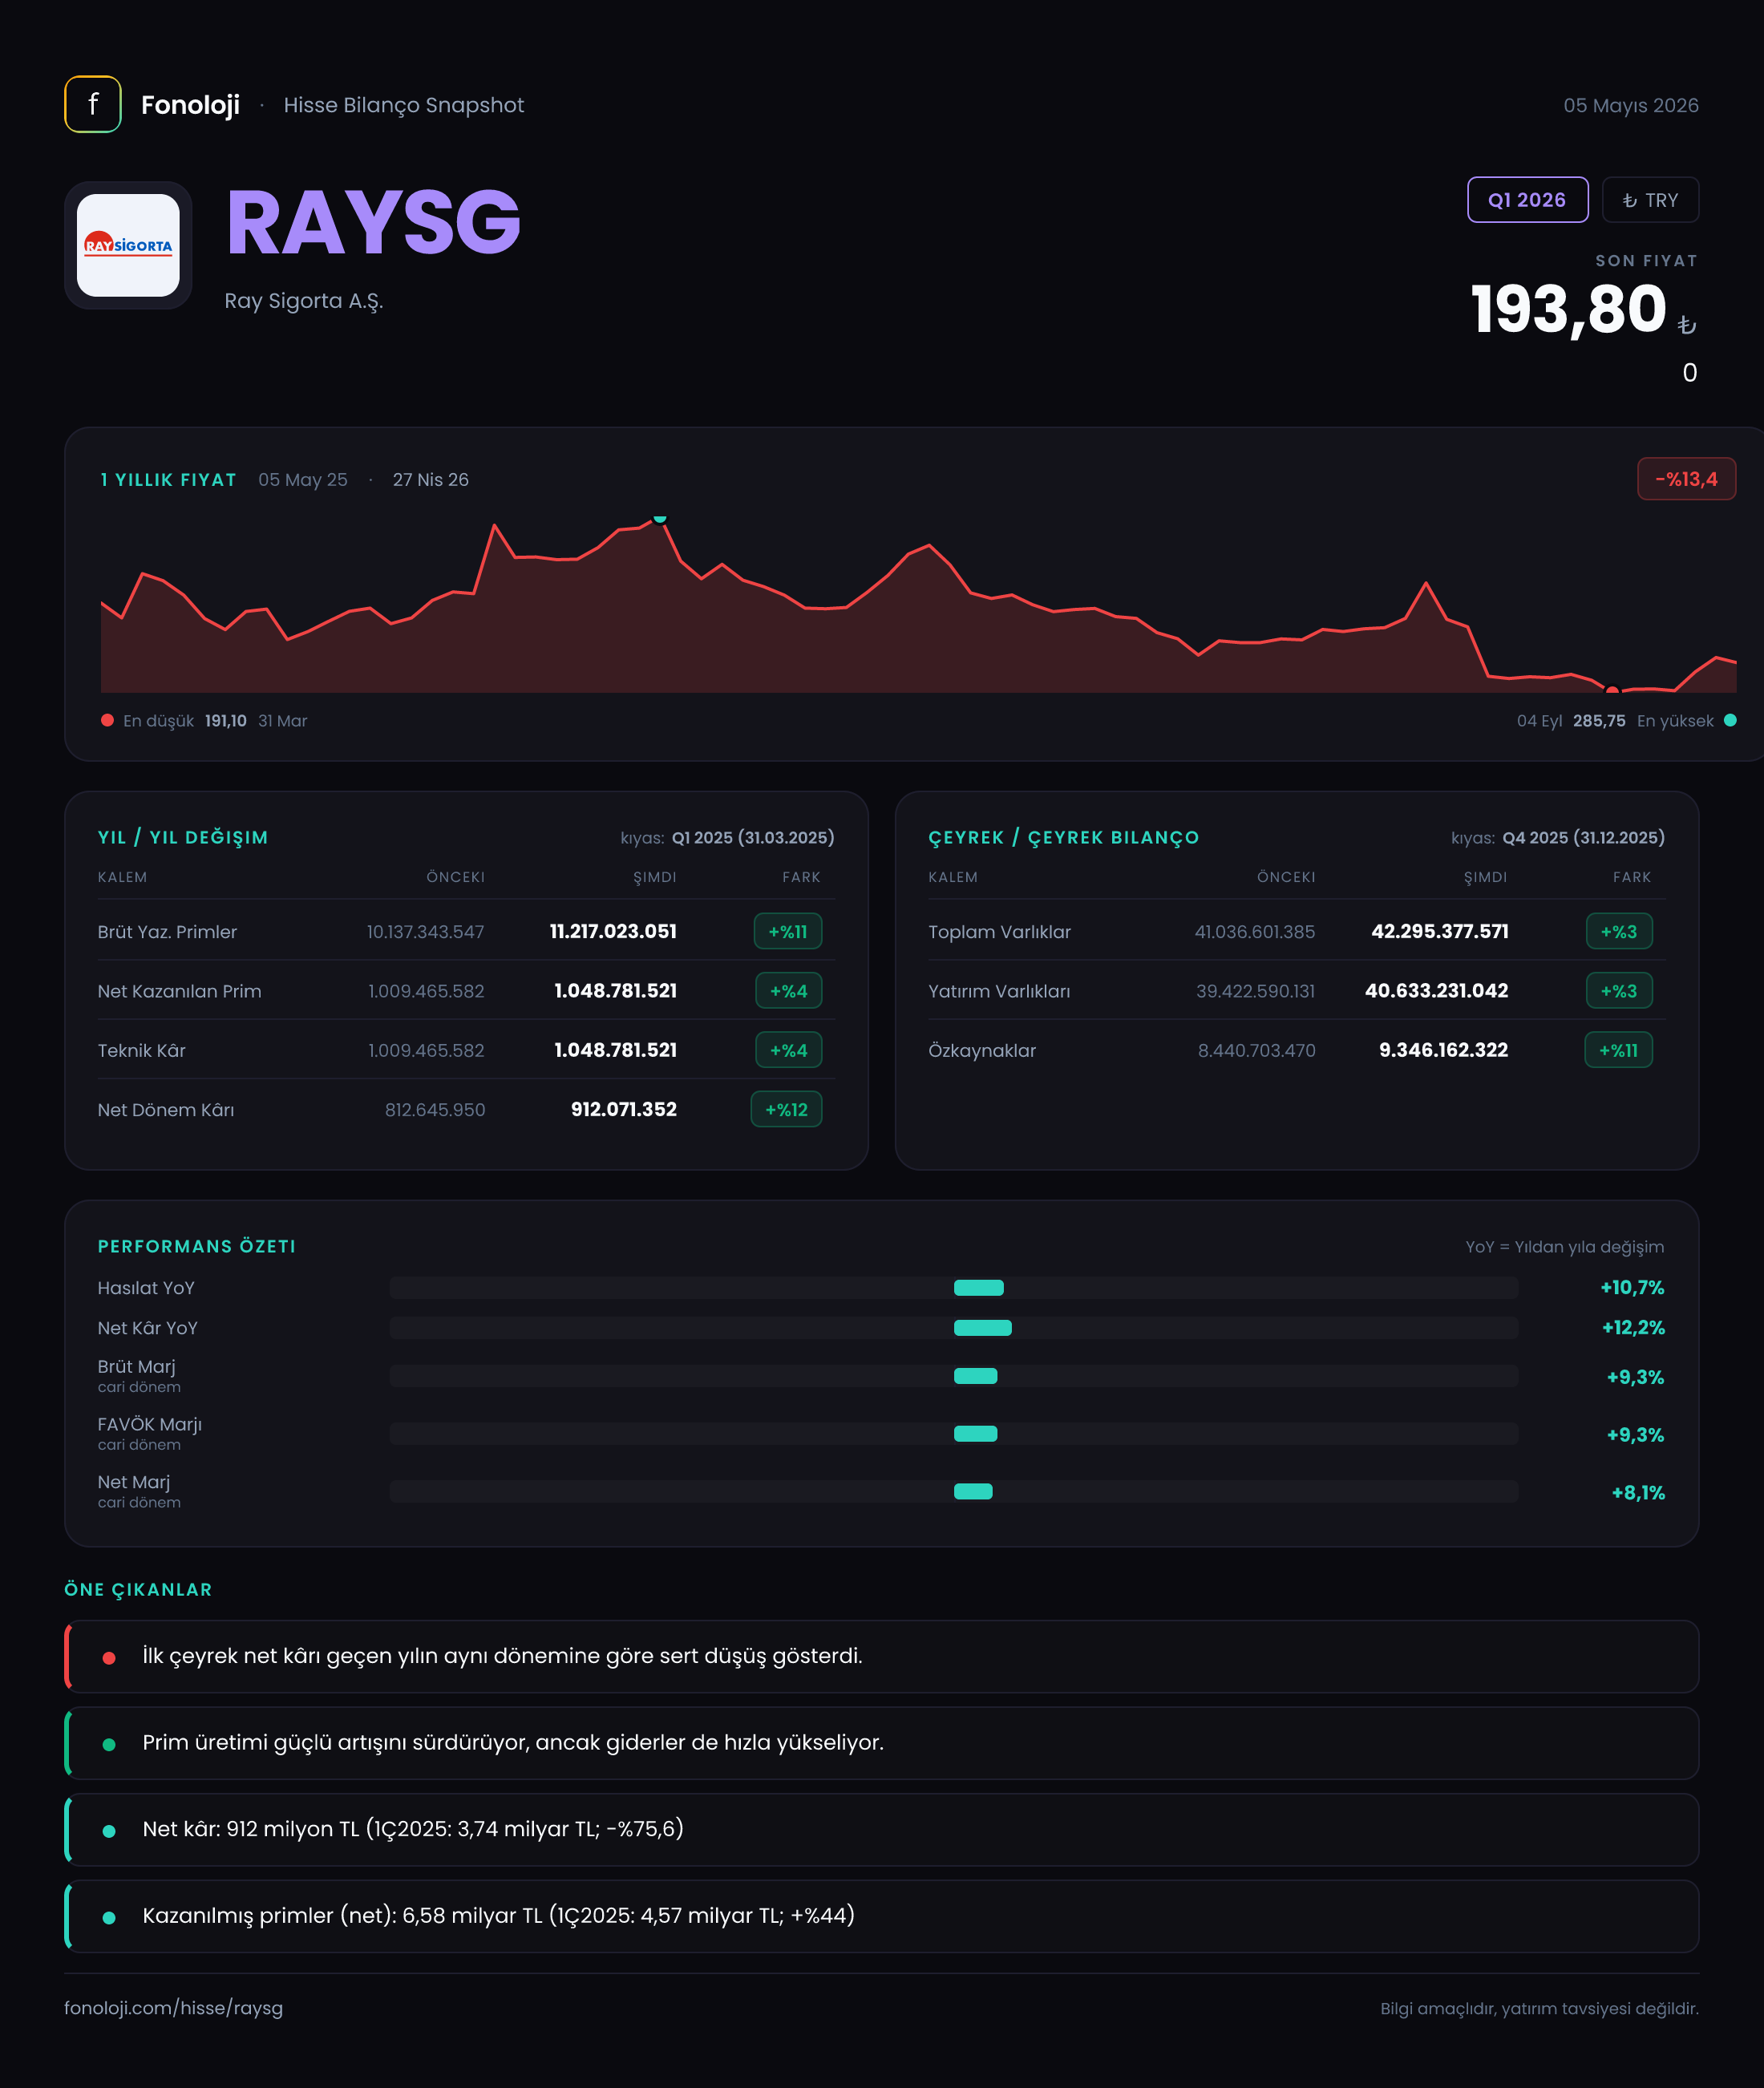1764x2088 pixels.
Task: Click the +%11 badge for Özkaynaklar
Action: pyautogui.click(x=1618, y=1050)
